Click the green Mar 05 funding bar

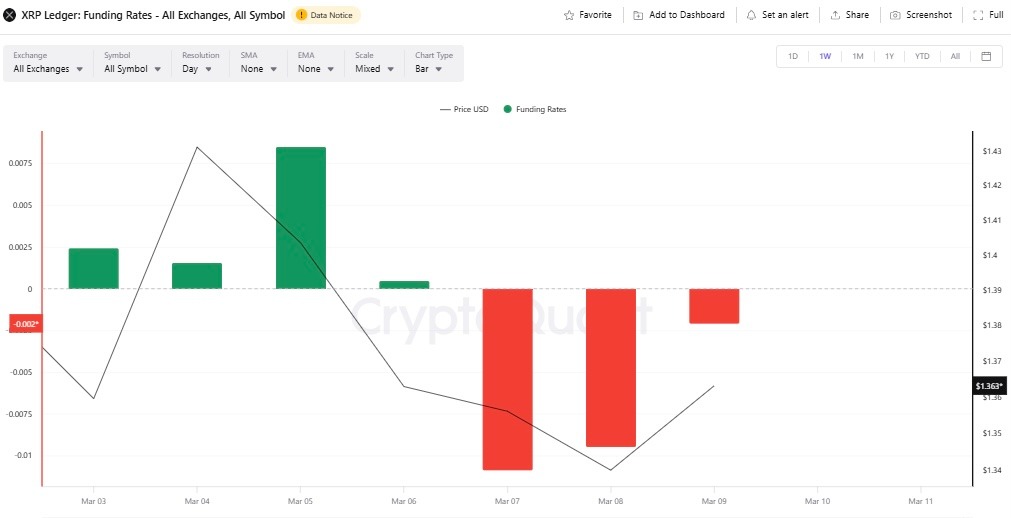pyautogui.click(x=300, y=217)
